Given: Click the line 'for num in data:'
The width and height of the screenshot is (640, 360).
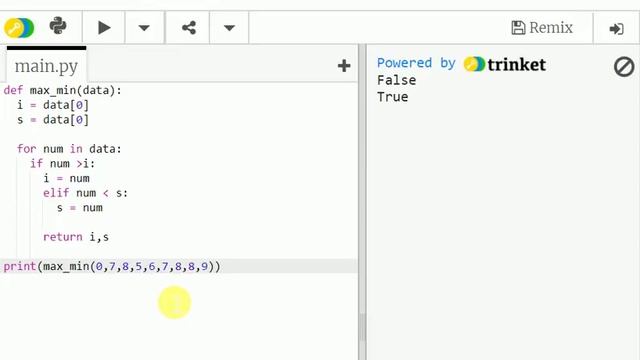Looking at the screenshot, I should (69, 149).
